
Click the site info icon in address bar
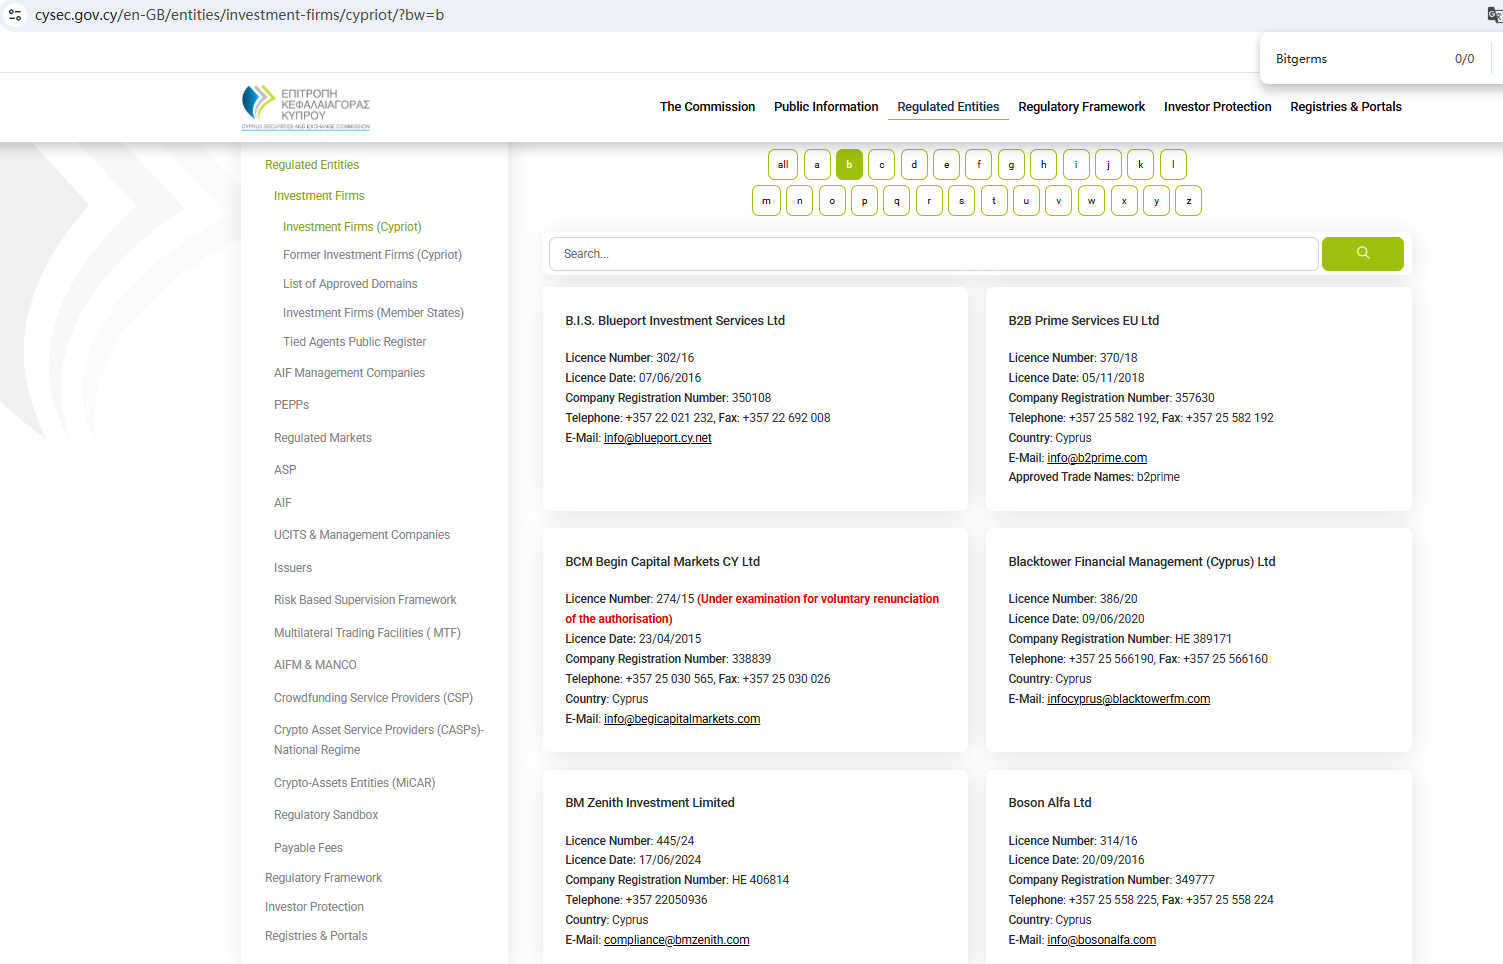(15, 15)
